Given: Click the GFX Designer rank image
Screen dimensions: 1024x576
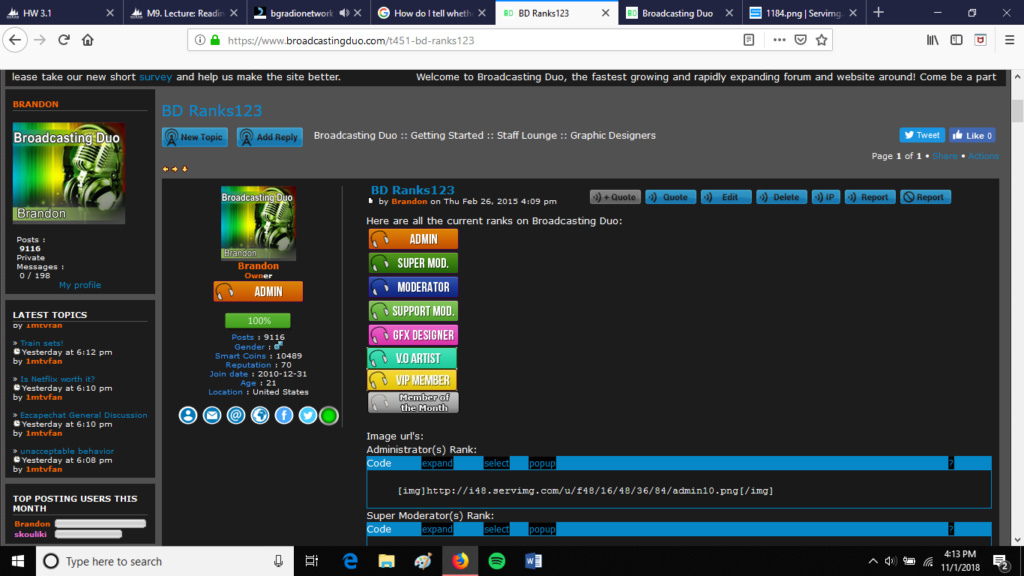Looking at the screenshot, I should [x=413, y=335].
